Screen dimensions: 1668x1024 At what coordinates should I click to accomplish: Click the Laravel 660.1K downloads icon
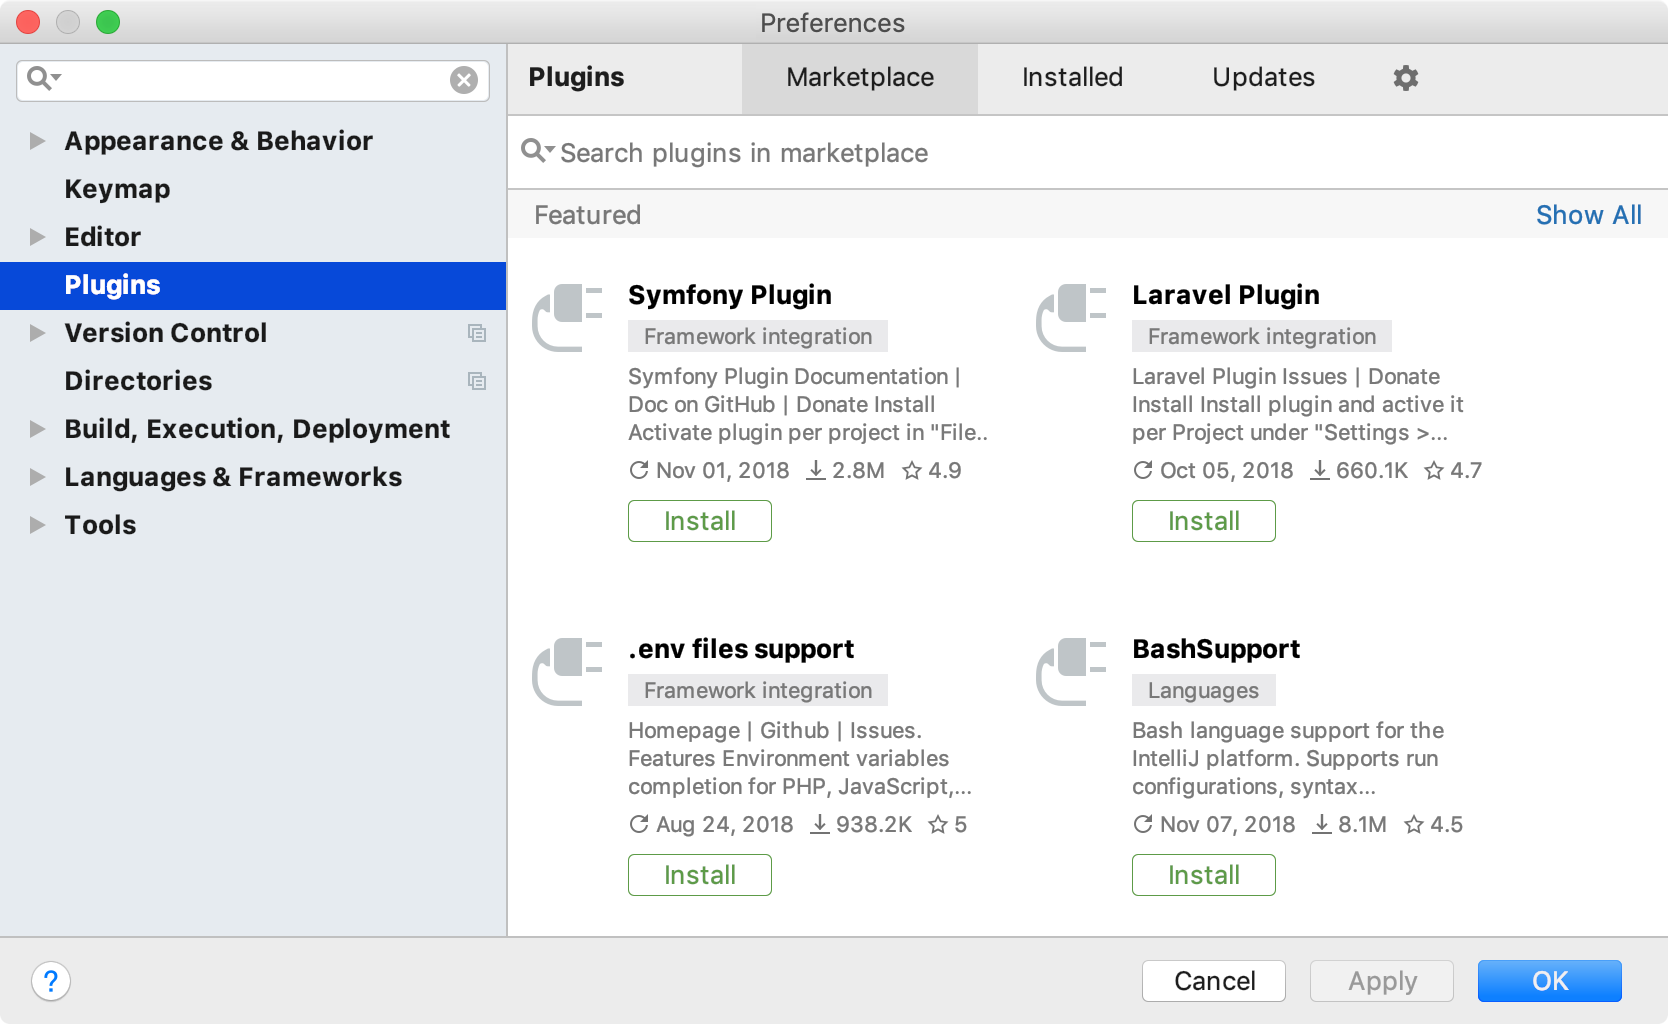coord(1320,470)
